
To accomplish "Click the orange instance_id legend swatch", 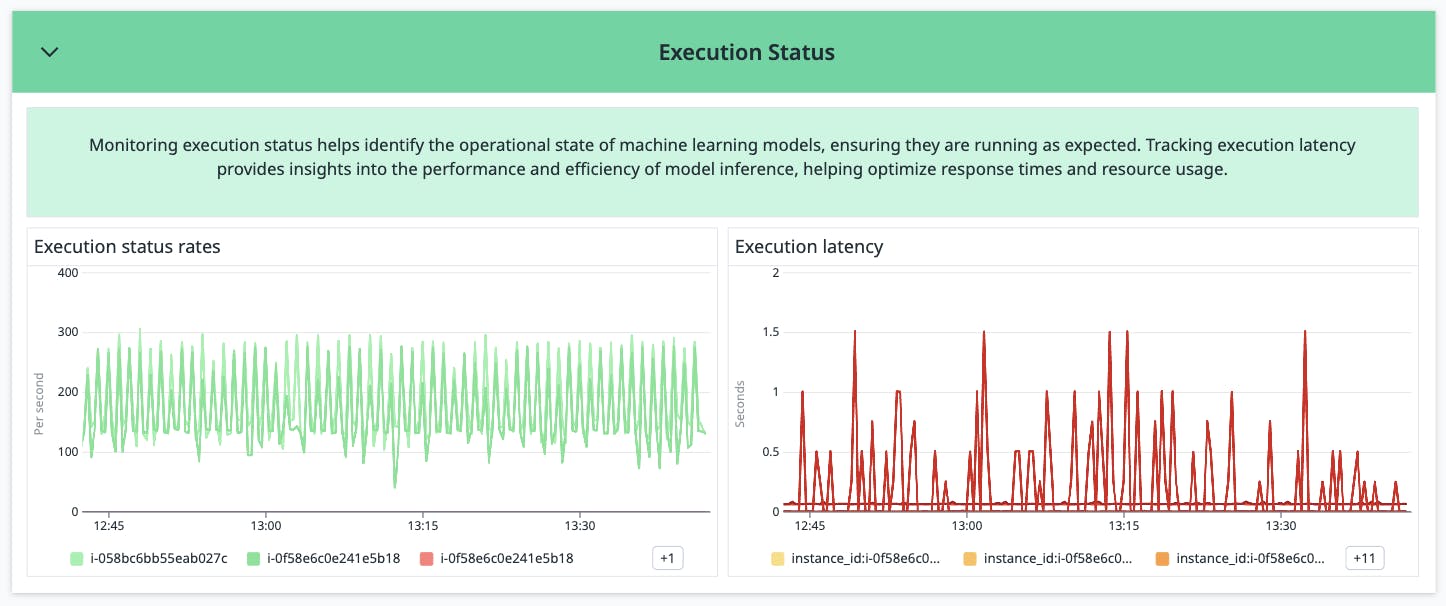I will point(1162,559).
